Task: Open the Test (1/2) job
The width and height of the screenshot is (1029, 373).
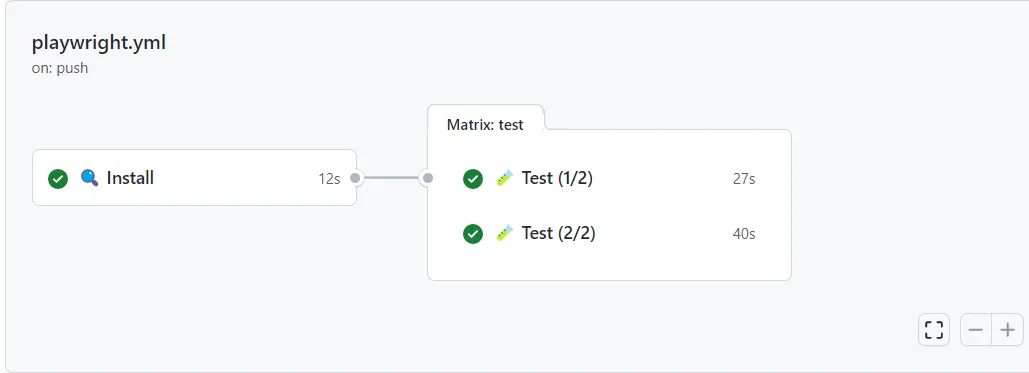Action: click(609, 179)
